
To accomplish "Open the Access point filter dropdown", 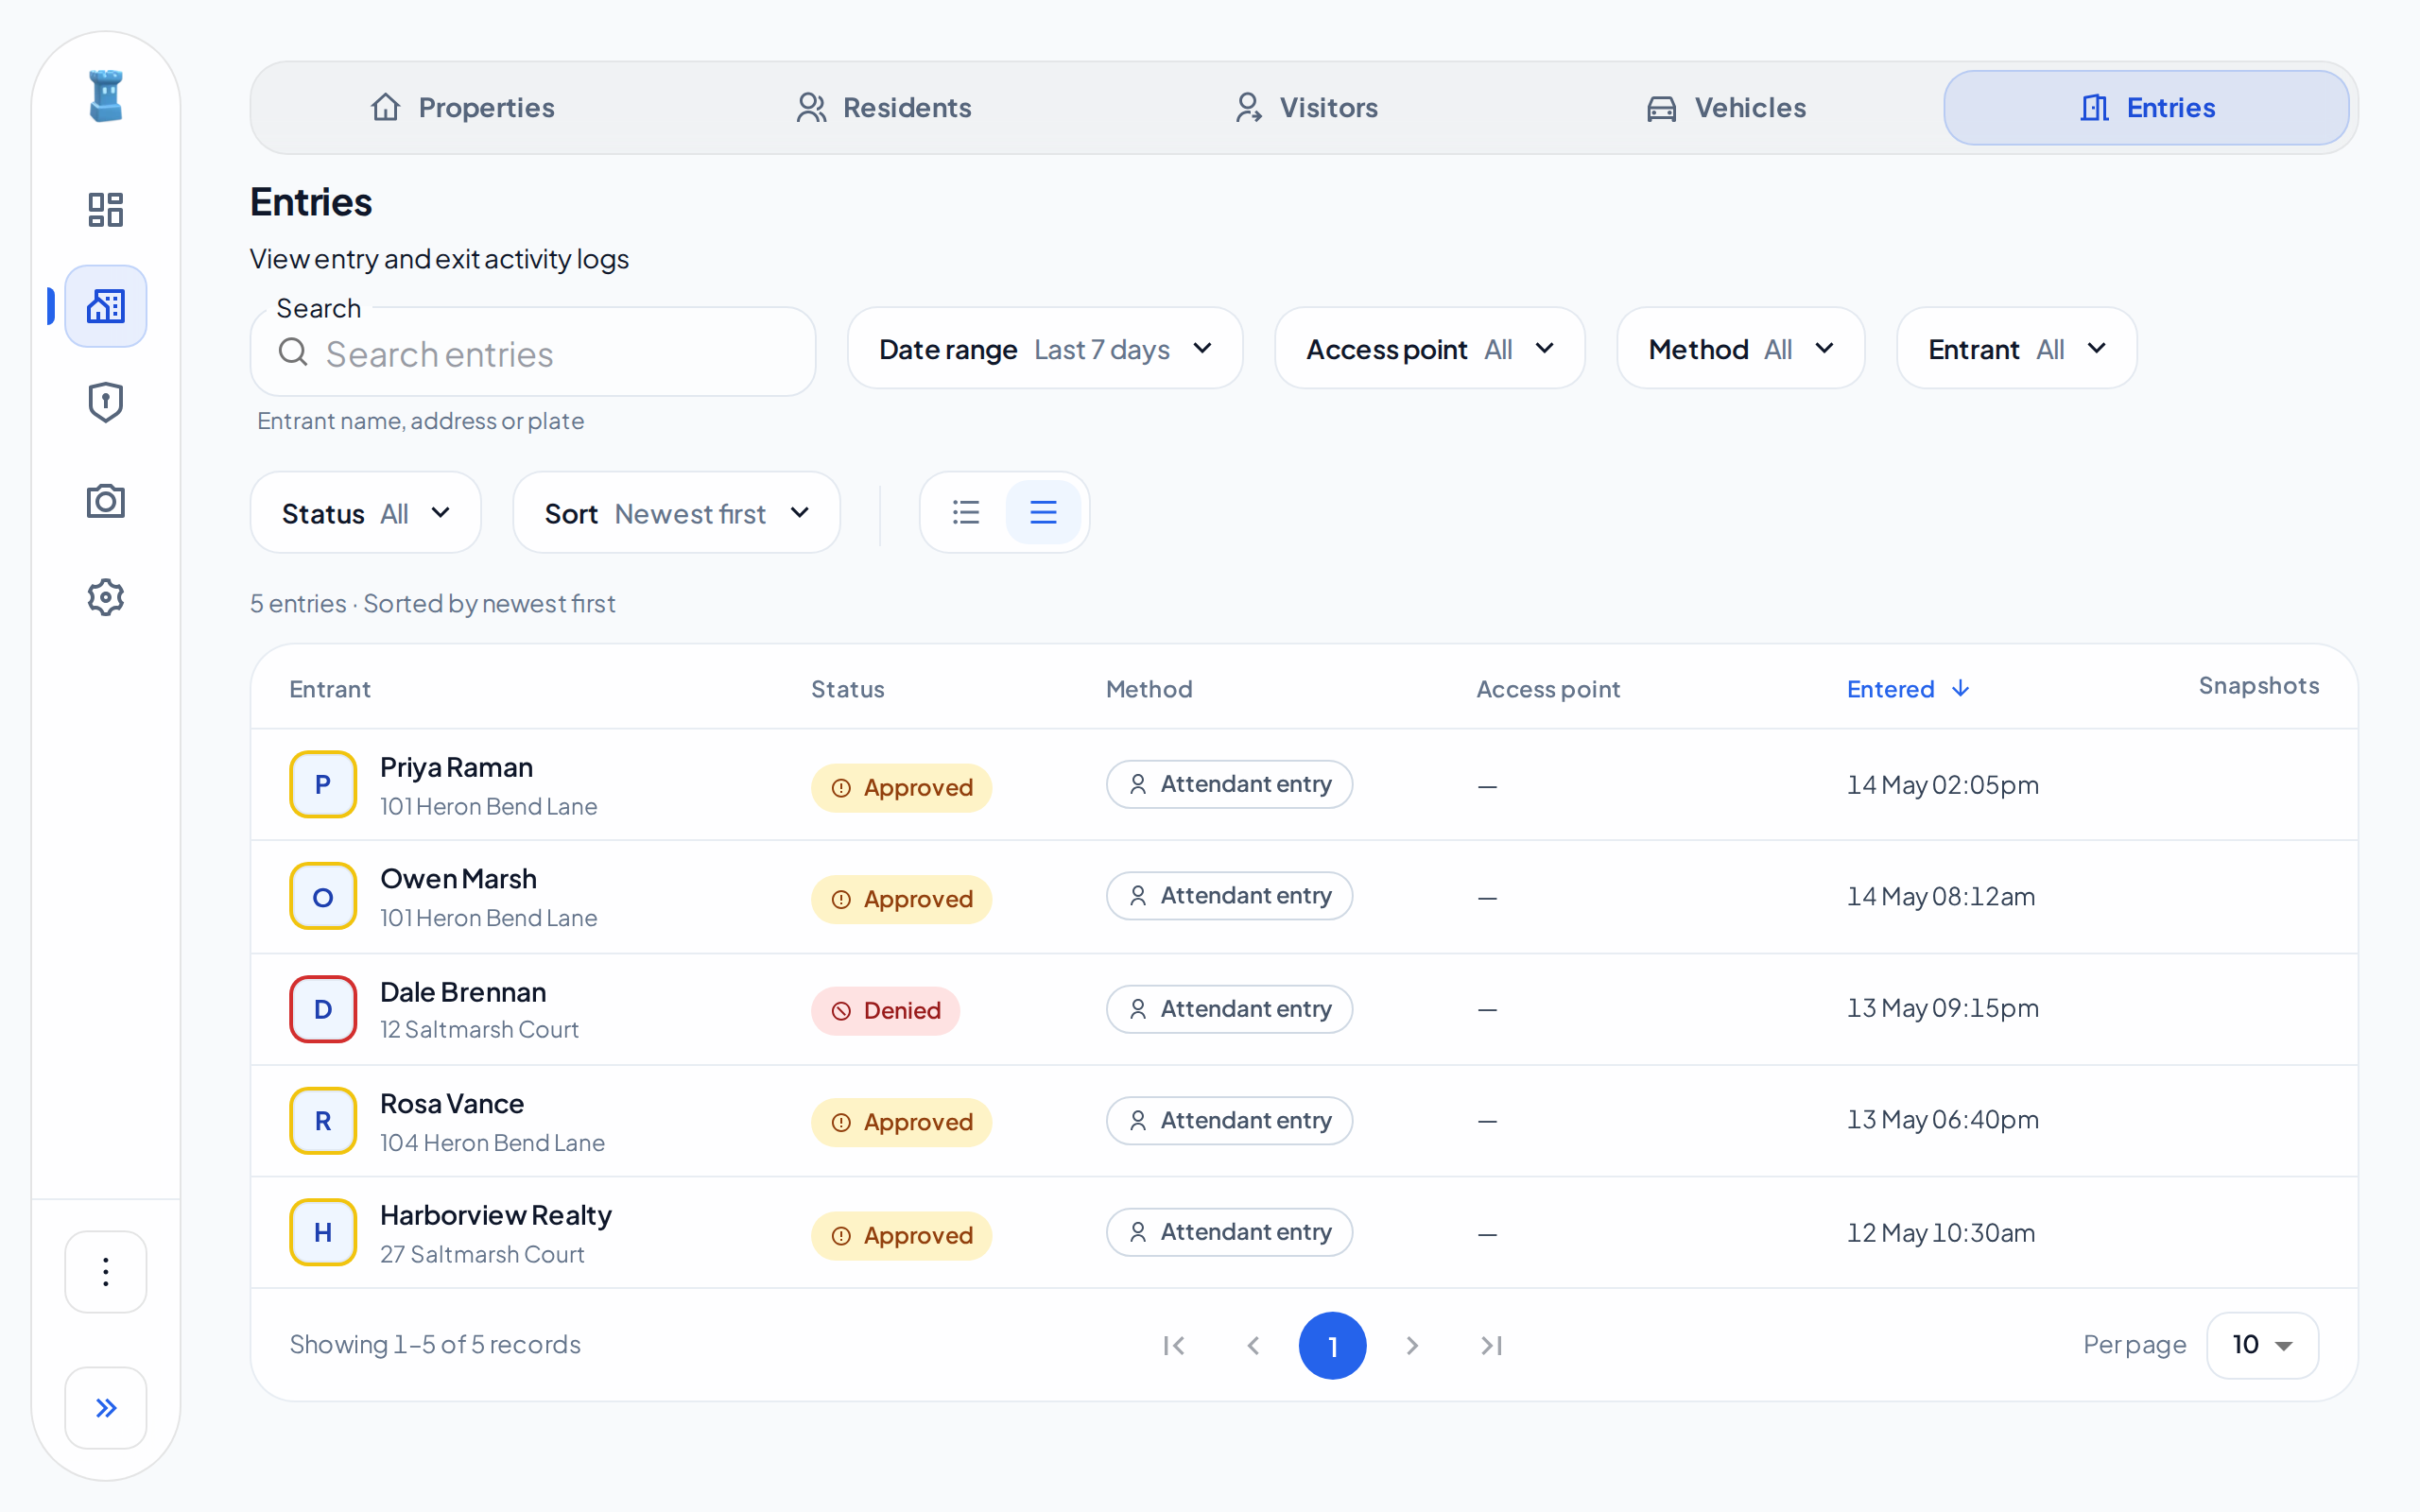I will (x=1430, y=348).
